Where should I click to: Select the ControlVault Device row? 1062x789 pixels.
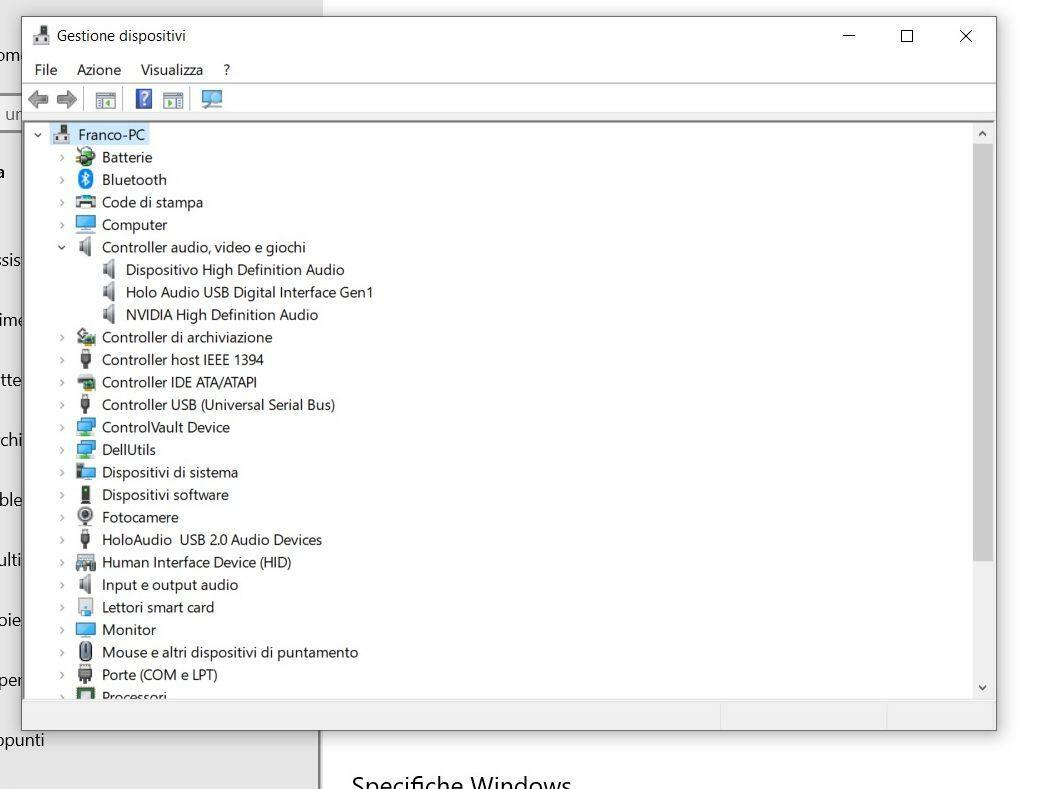[166, 427]
